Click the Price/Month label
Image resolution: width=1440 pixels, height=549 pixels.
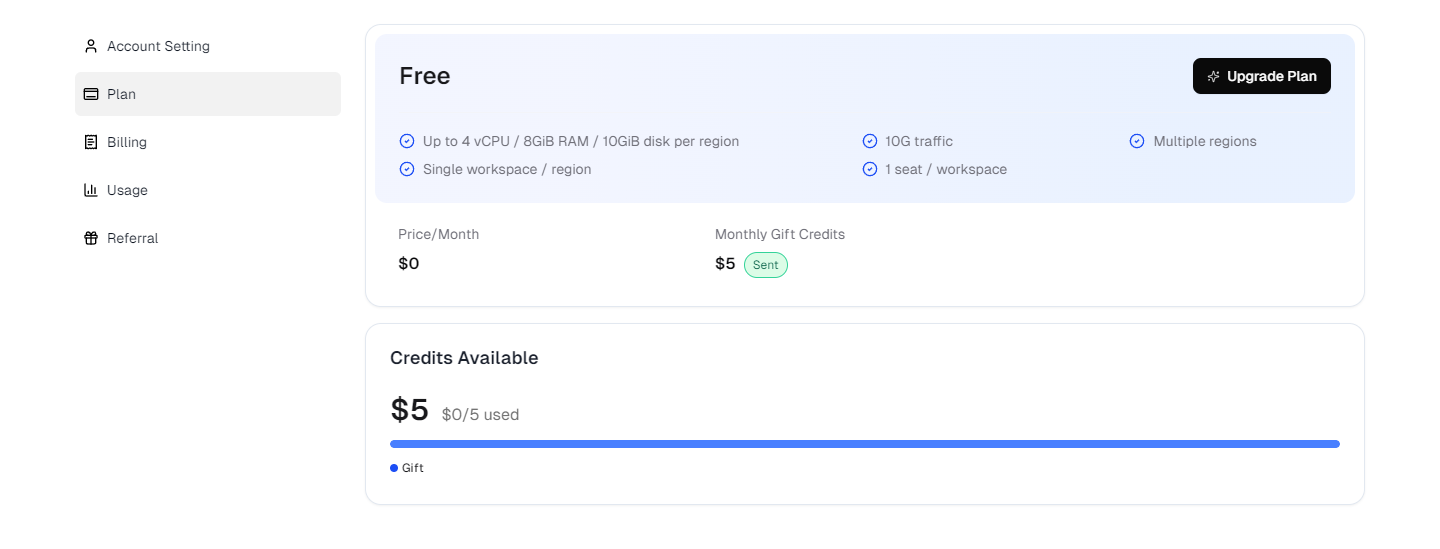pos(439,234)
